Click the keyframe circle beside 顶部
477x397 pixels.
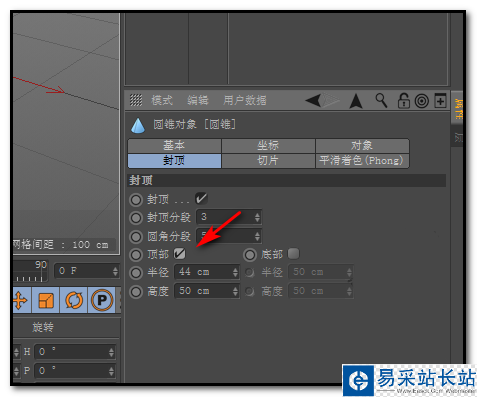tap(136, 255)
